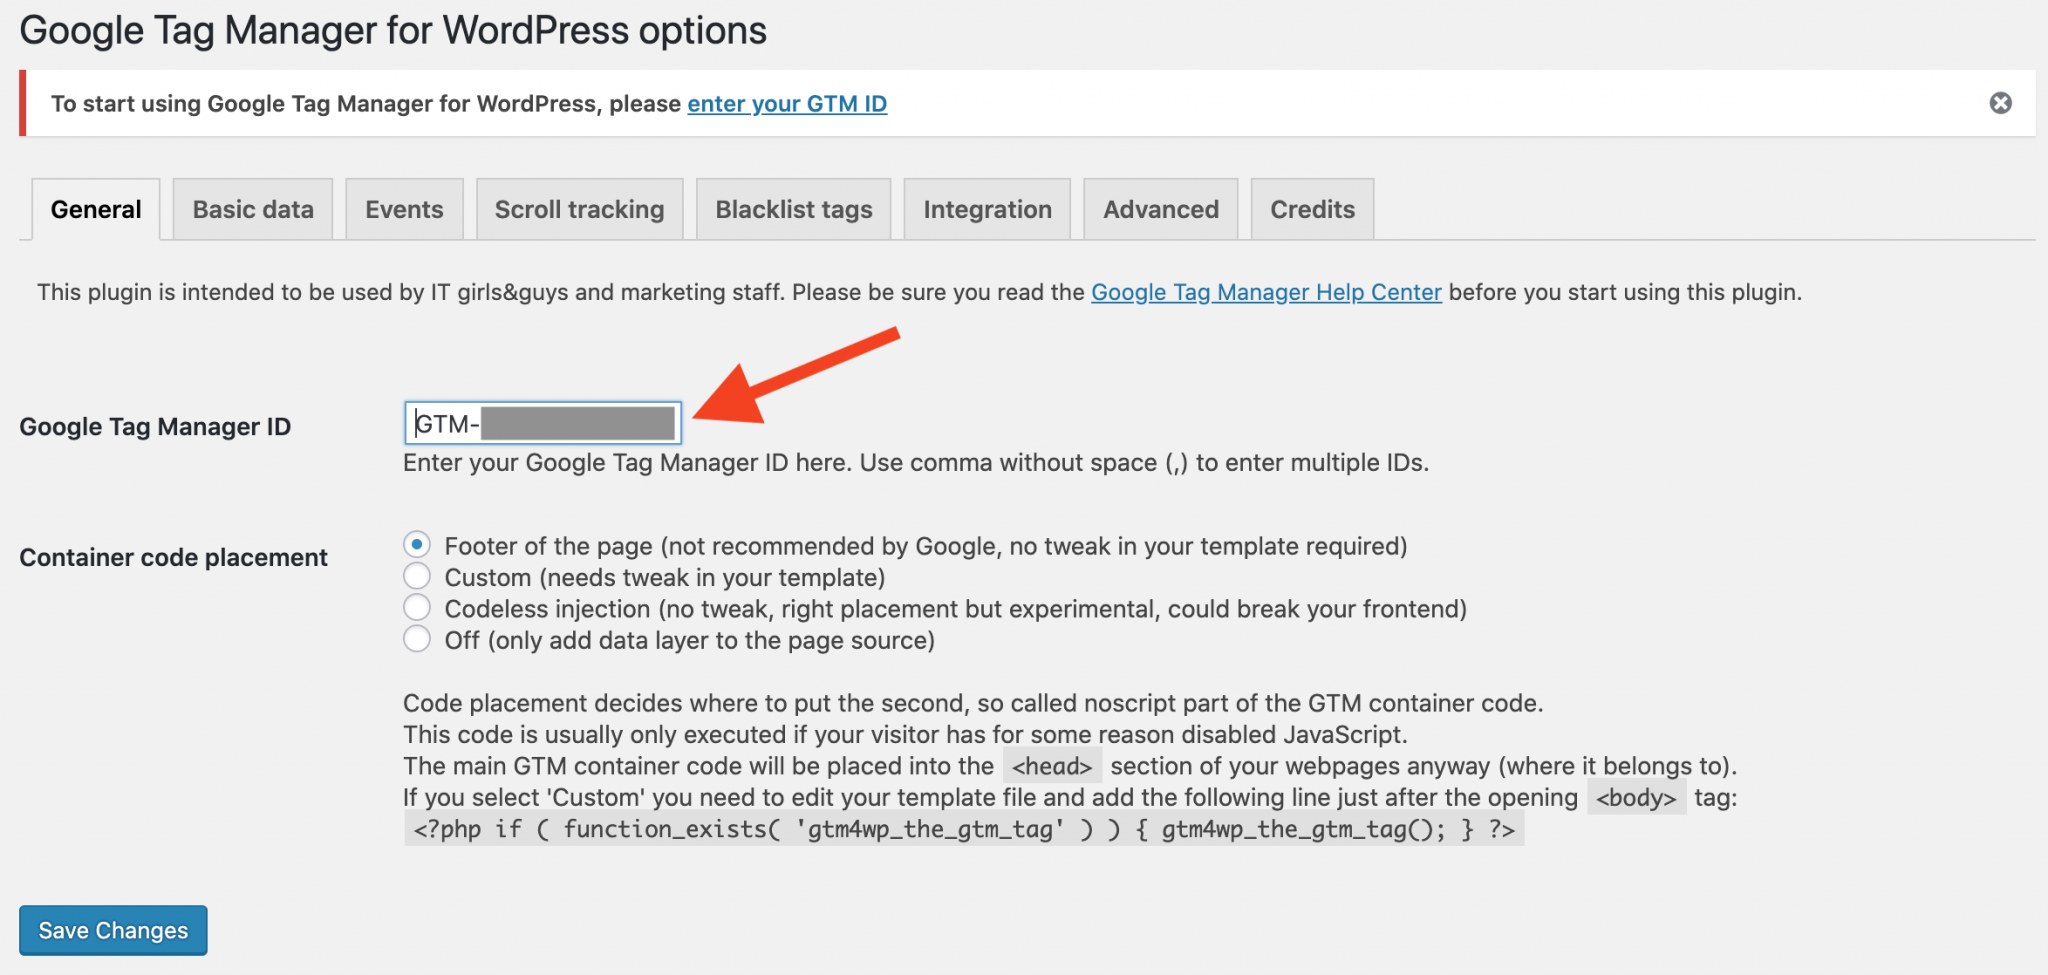Turn container code placement Off
2048x975 pixels.
tap(417, 638)
